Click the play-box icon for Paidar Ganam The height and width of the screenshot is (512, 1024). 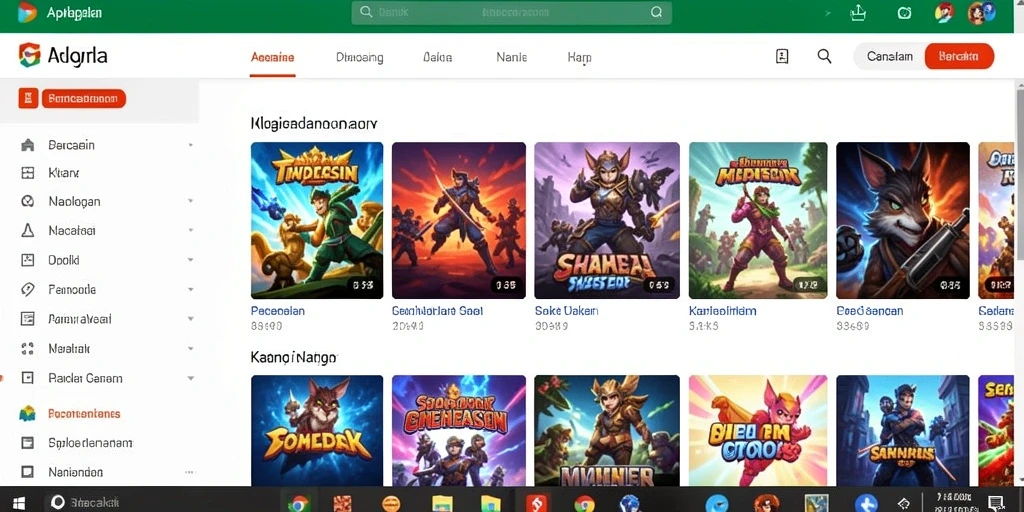point(27,377)
